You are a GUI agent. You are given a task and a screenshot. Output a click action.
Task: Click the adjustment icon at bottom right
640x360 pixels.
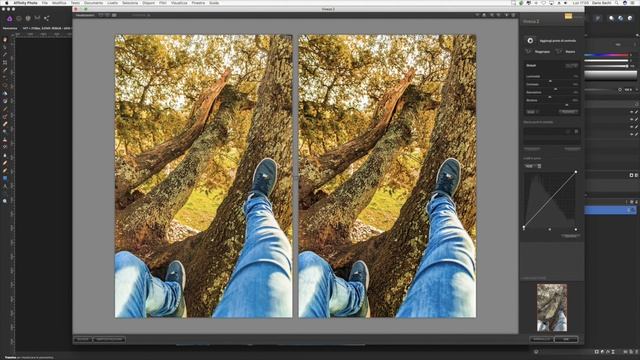tap(602, 351)
